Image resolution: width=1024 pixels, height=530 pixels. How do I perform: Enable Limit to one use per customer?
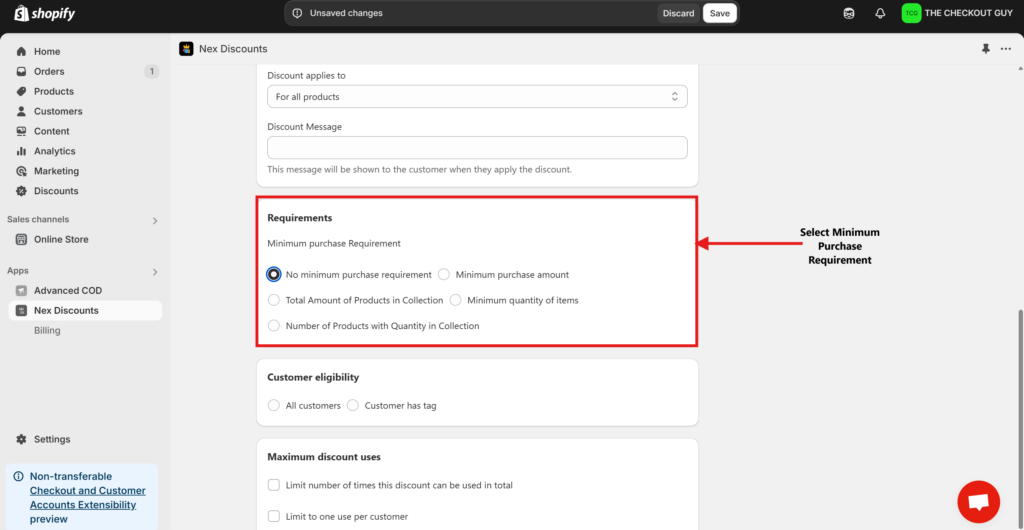pyautogui.click(x=274, y=516)
